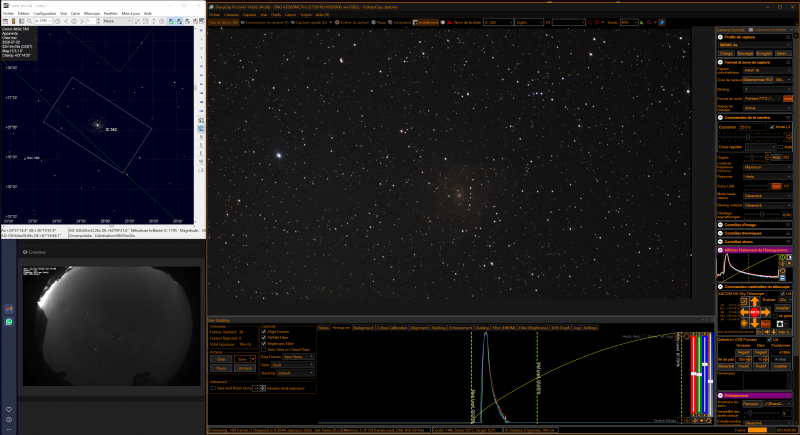Open the Lights frame type dropdown
The image size is (800, 435).
529,22
